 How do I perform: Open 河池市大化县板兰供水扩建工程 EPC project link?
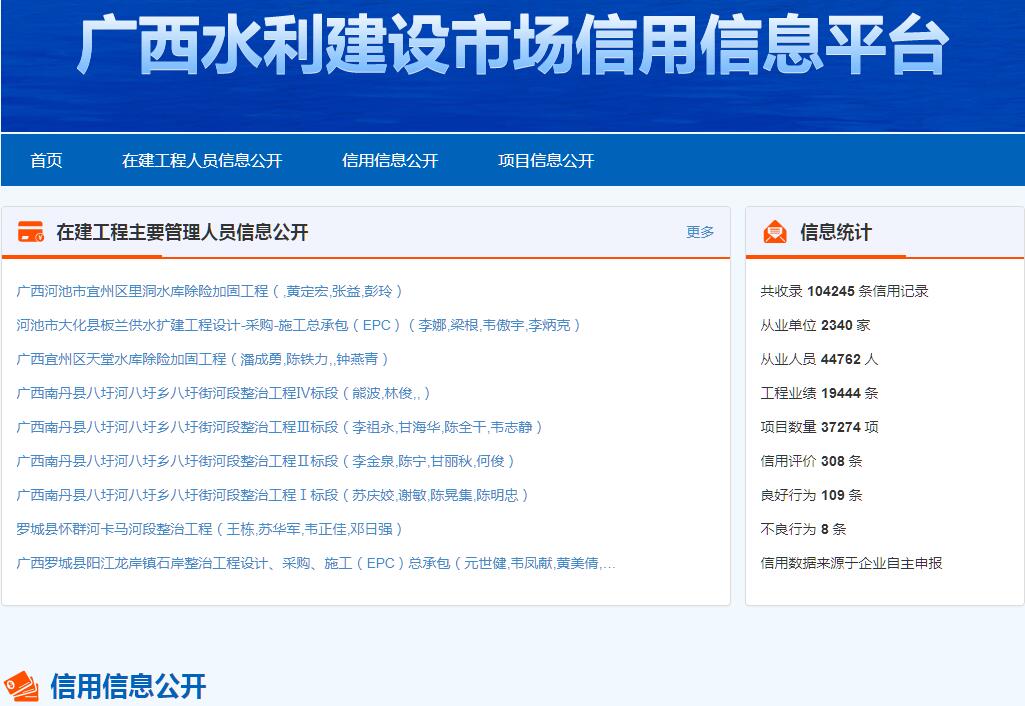[298, 325]
